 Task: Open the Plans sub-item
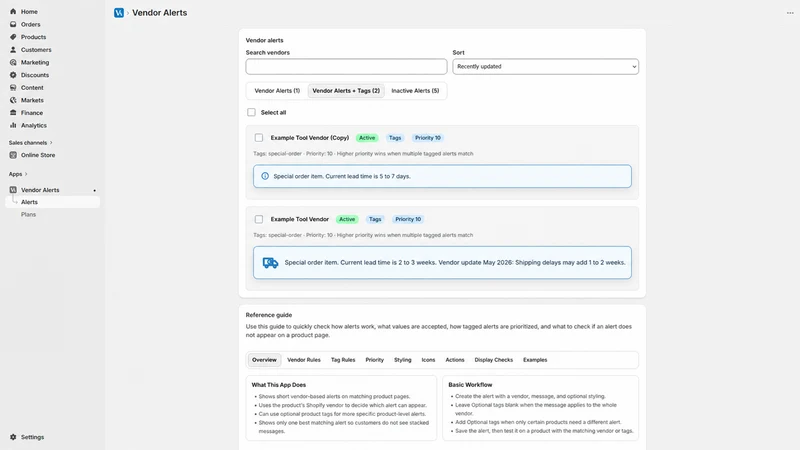(x=29, y=215)
